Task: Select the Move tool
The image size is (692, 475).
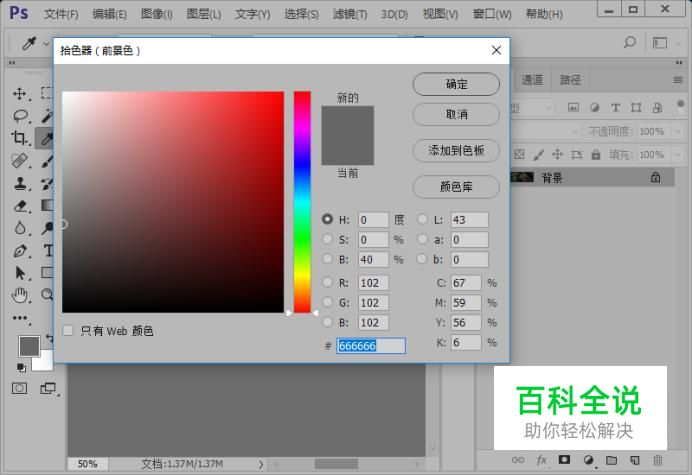Action: pos(19,94)
